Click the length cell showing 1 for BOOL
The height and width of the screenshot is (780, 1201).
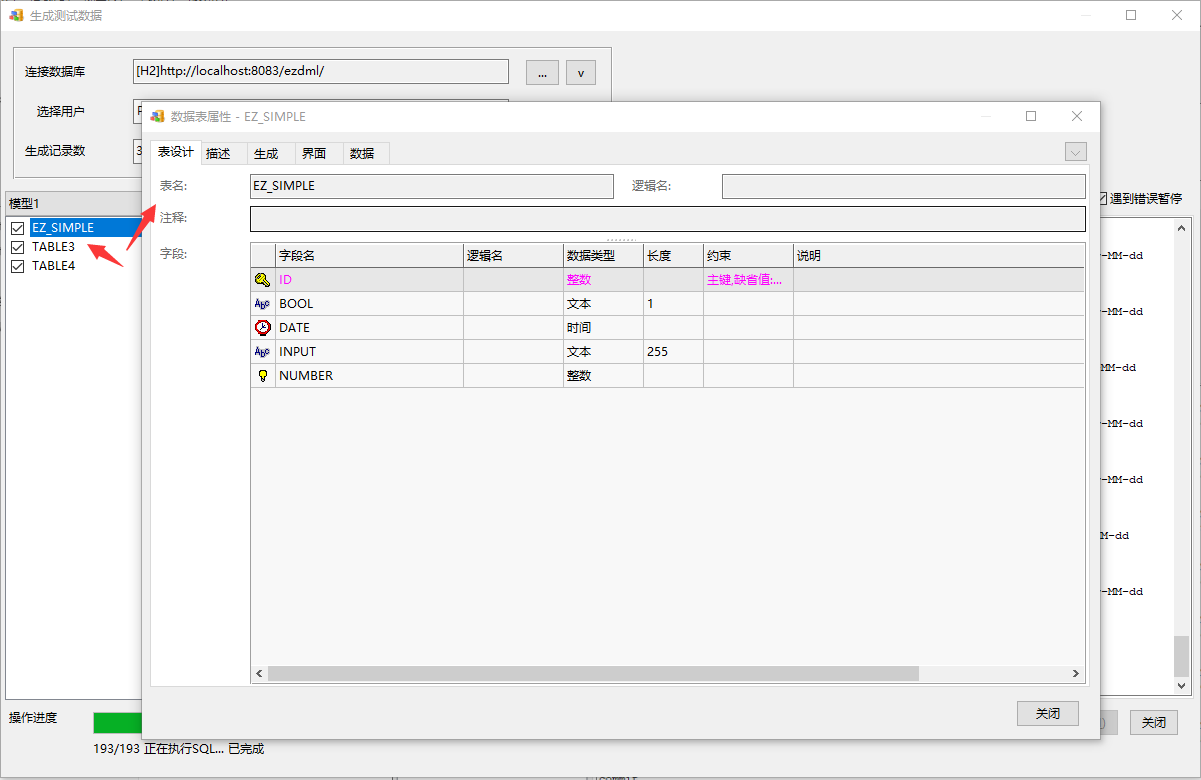[x=673, y=304]
